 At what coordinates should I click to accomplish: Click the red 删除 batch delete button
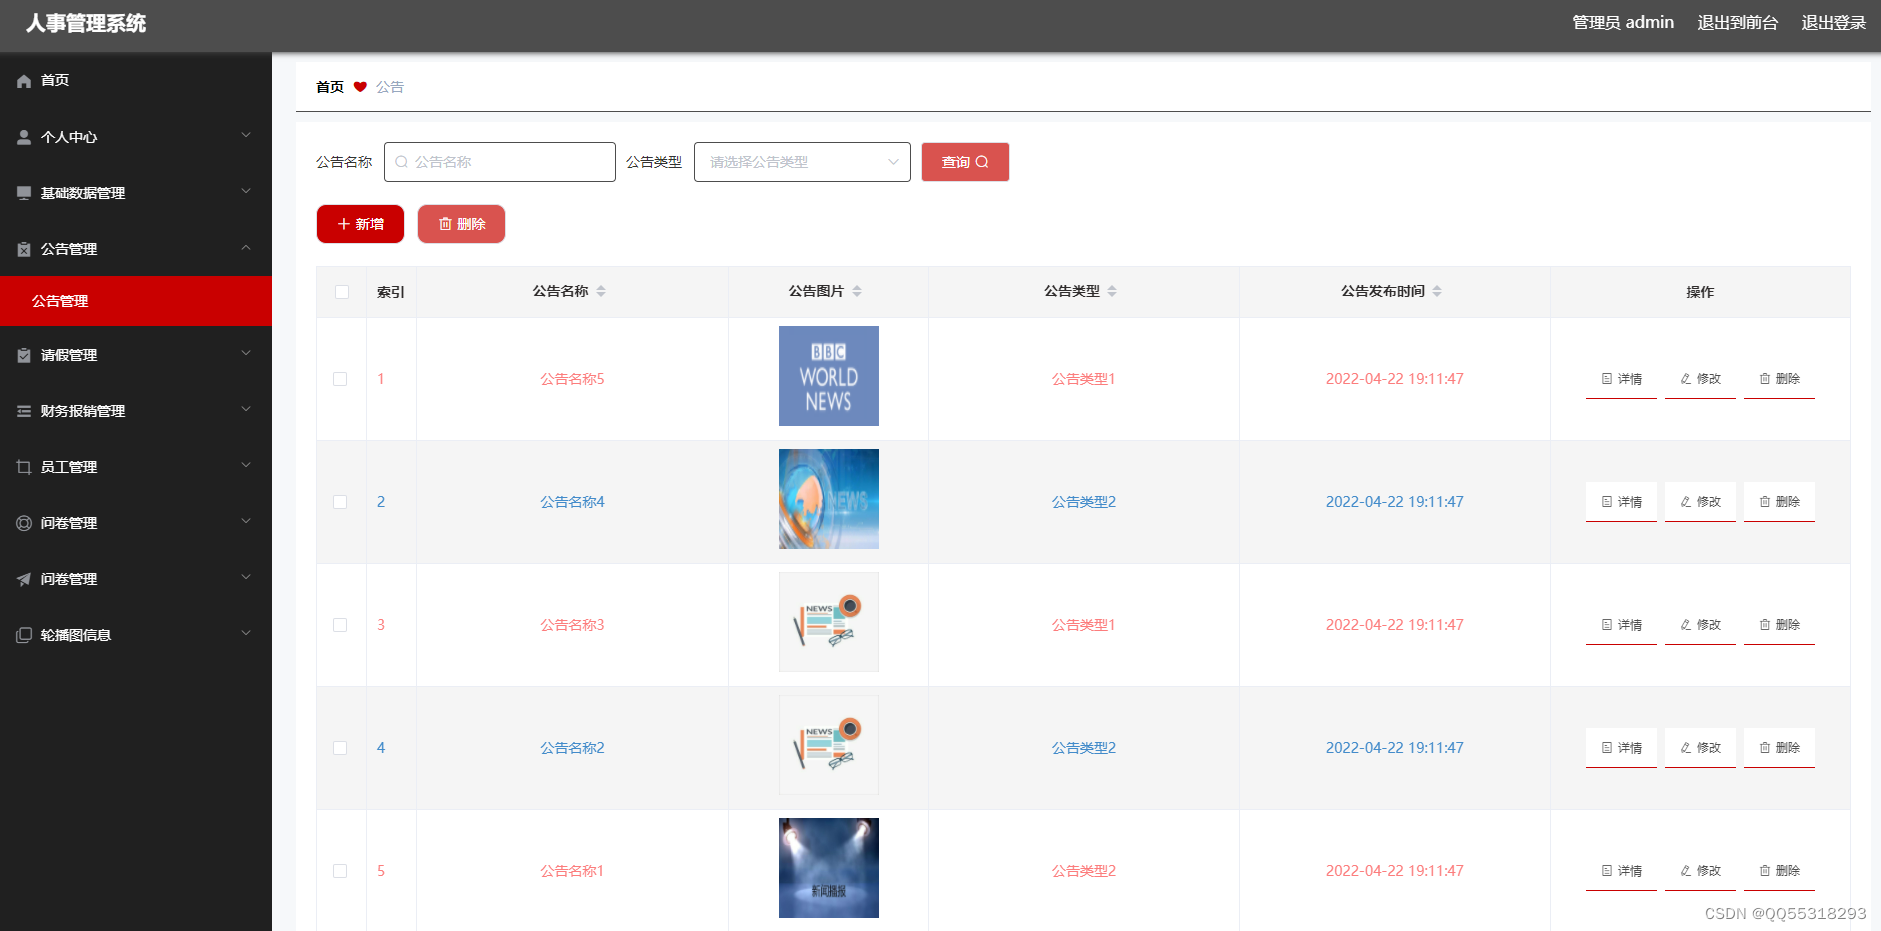pos(461,224)
